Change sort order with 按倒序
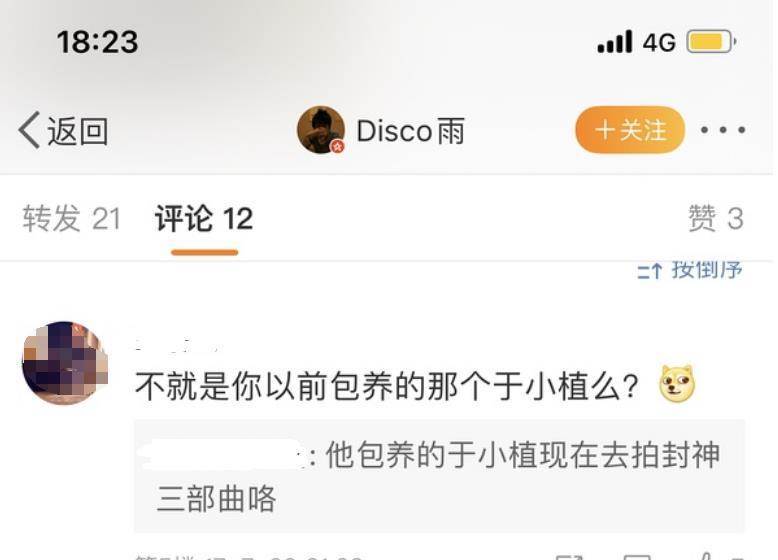This screenshot has height=560, width=778. click(x=707, y=270)
